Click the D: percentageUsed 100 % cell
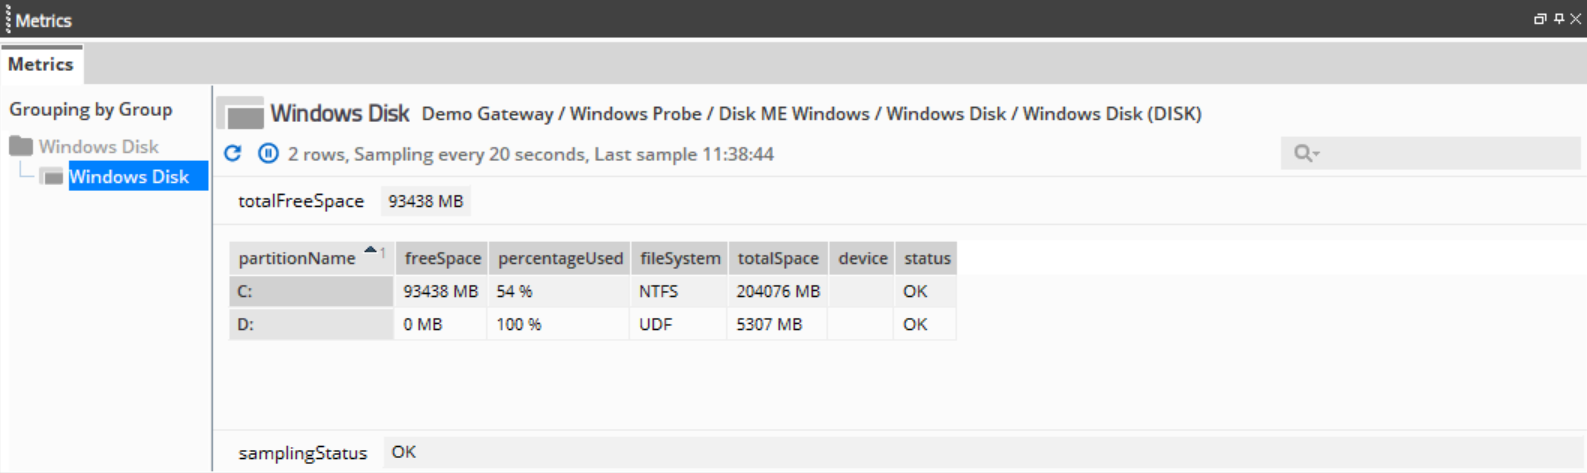This screenshot has height=473, width=1587. tap(519, 324)
